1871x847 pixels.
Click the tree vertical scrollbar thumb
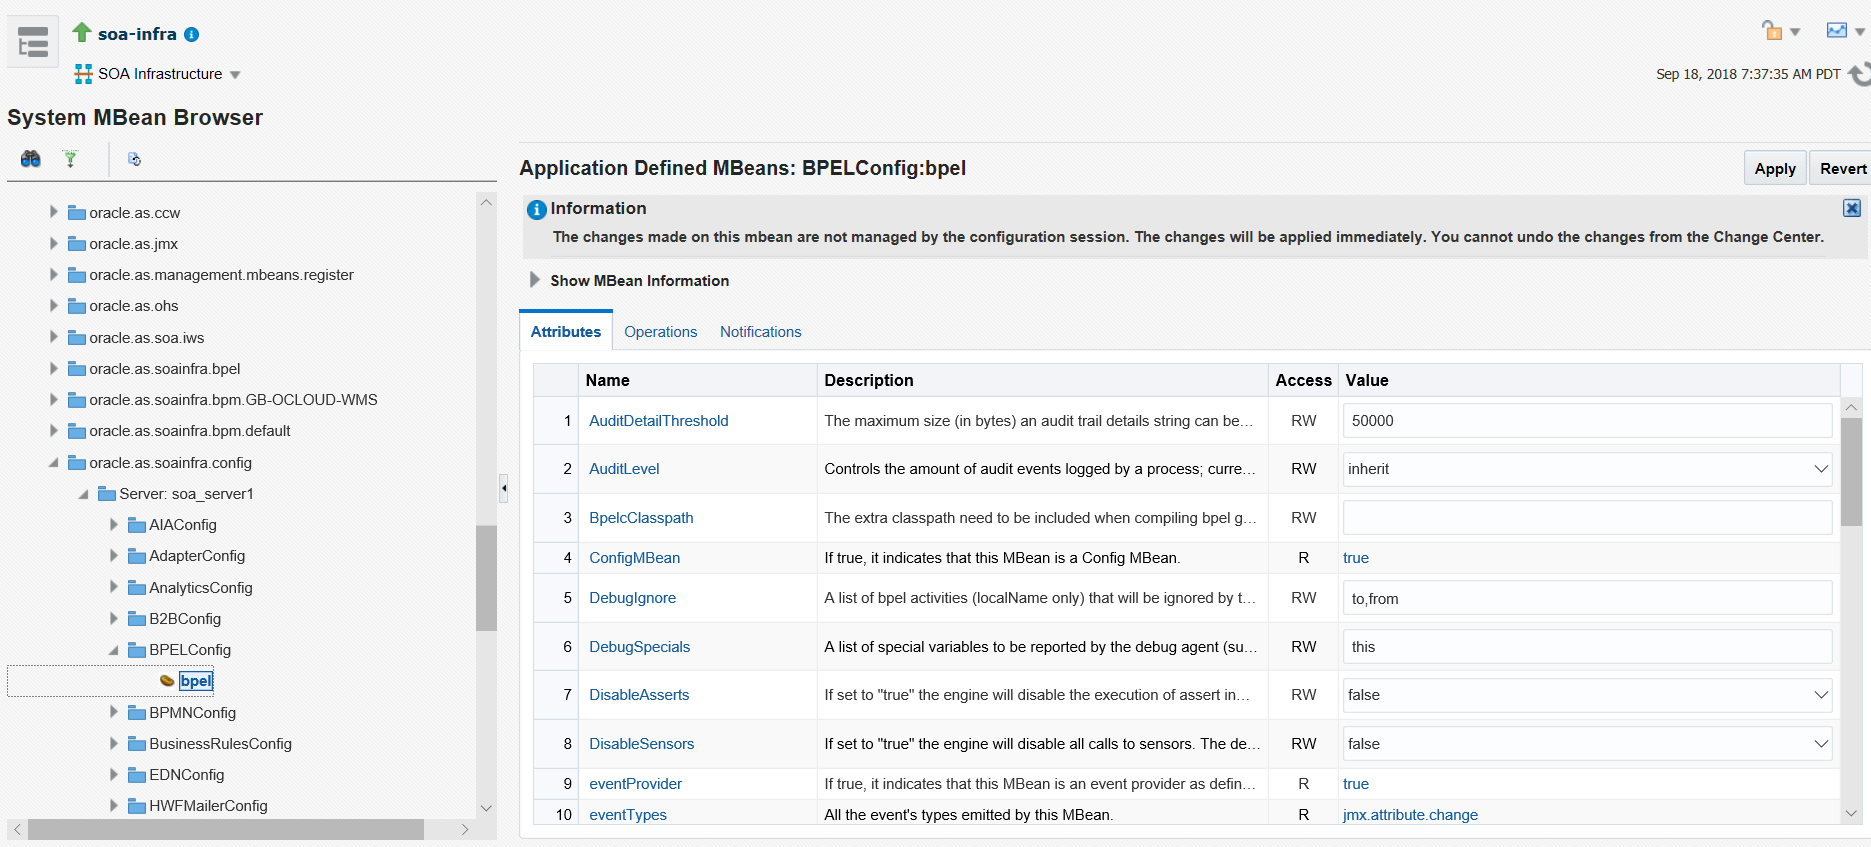[x=486, y=578]
